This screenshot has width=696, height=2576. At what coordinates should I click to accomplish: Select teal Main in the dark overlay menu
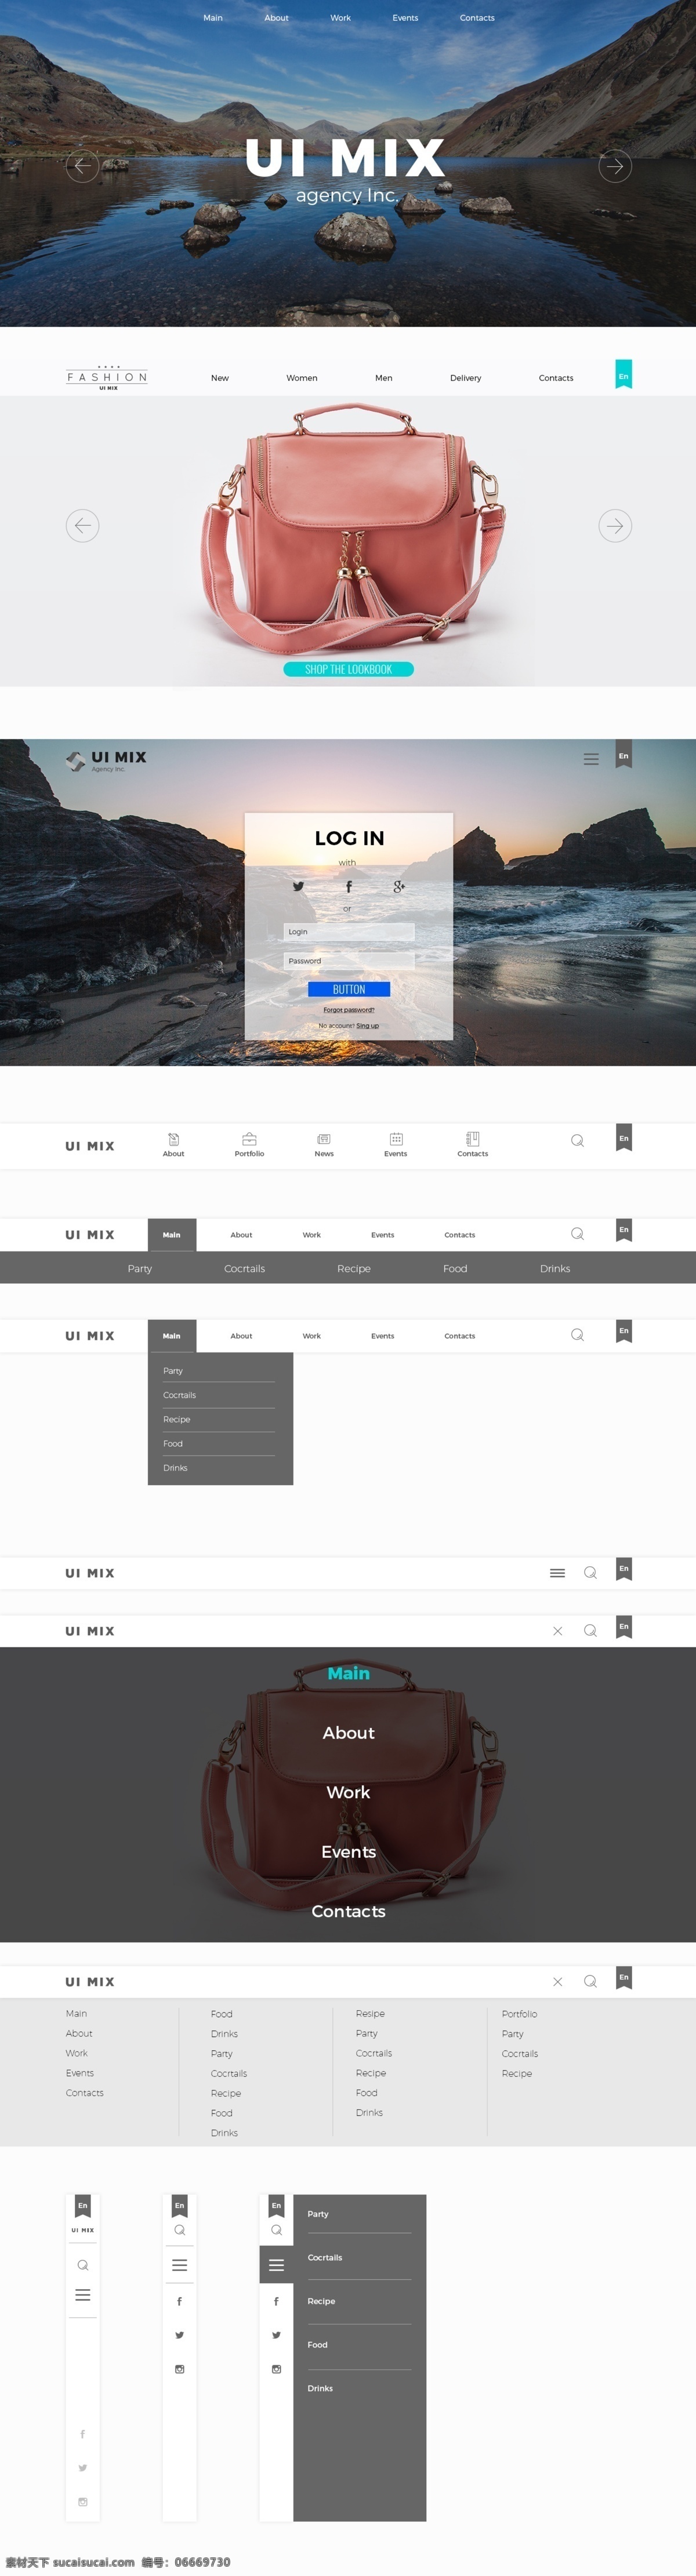(x=348, y=1673)
